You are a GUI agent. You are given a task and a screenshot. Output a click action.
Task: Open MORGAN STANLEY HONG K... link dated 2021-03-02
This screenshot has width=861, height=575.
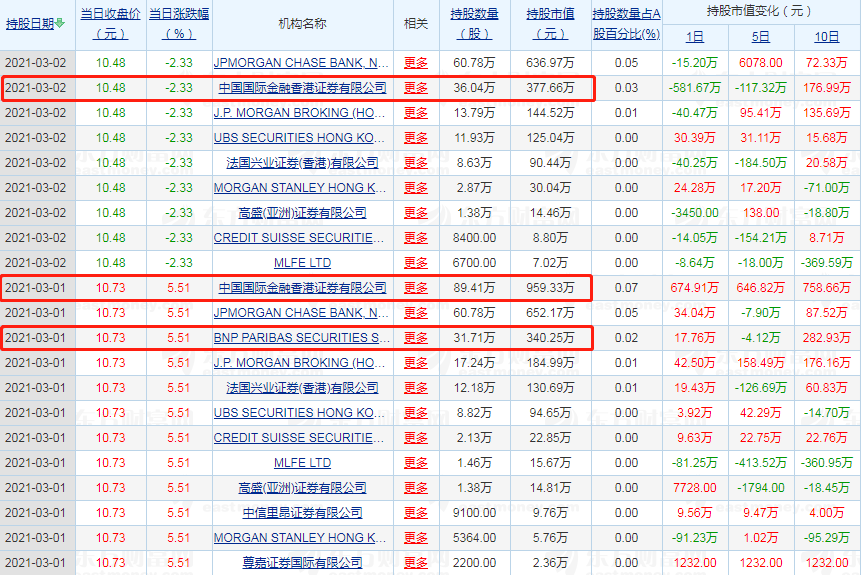(x=300, y=188)
